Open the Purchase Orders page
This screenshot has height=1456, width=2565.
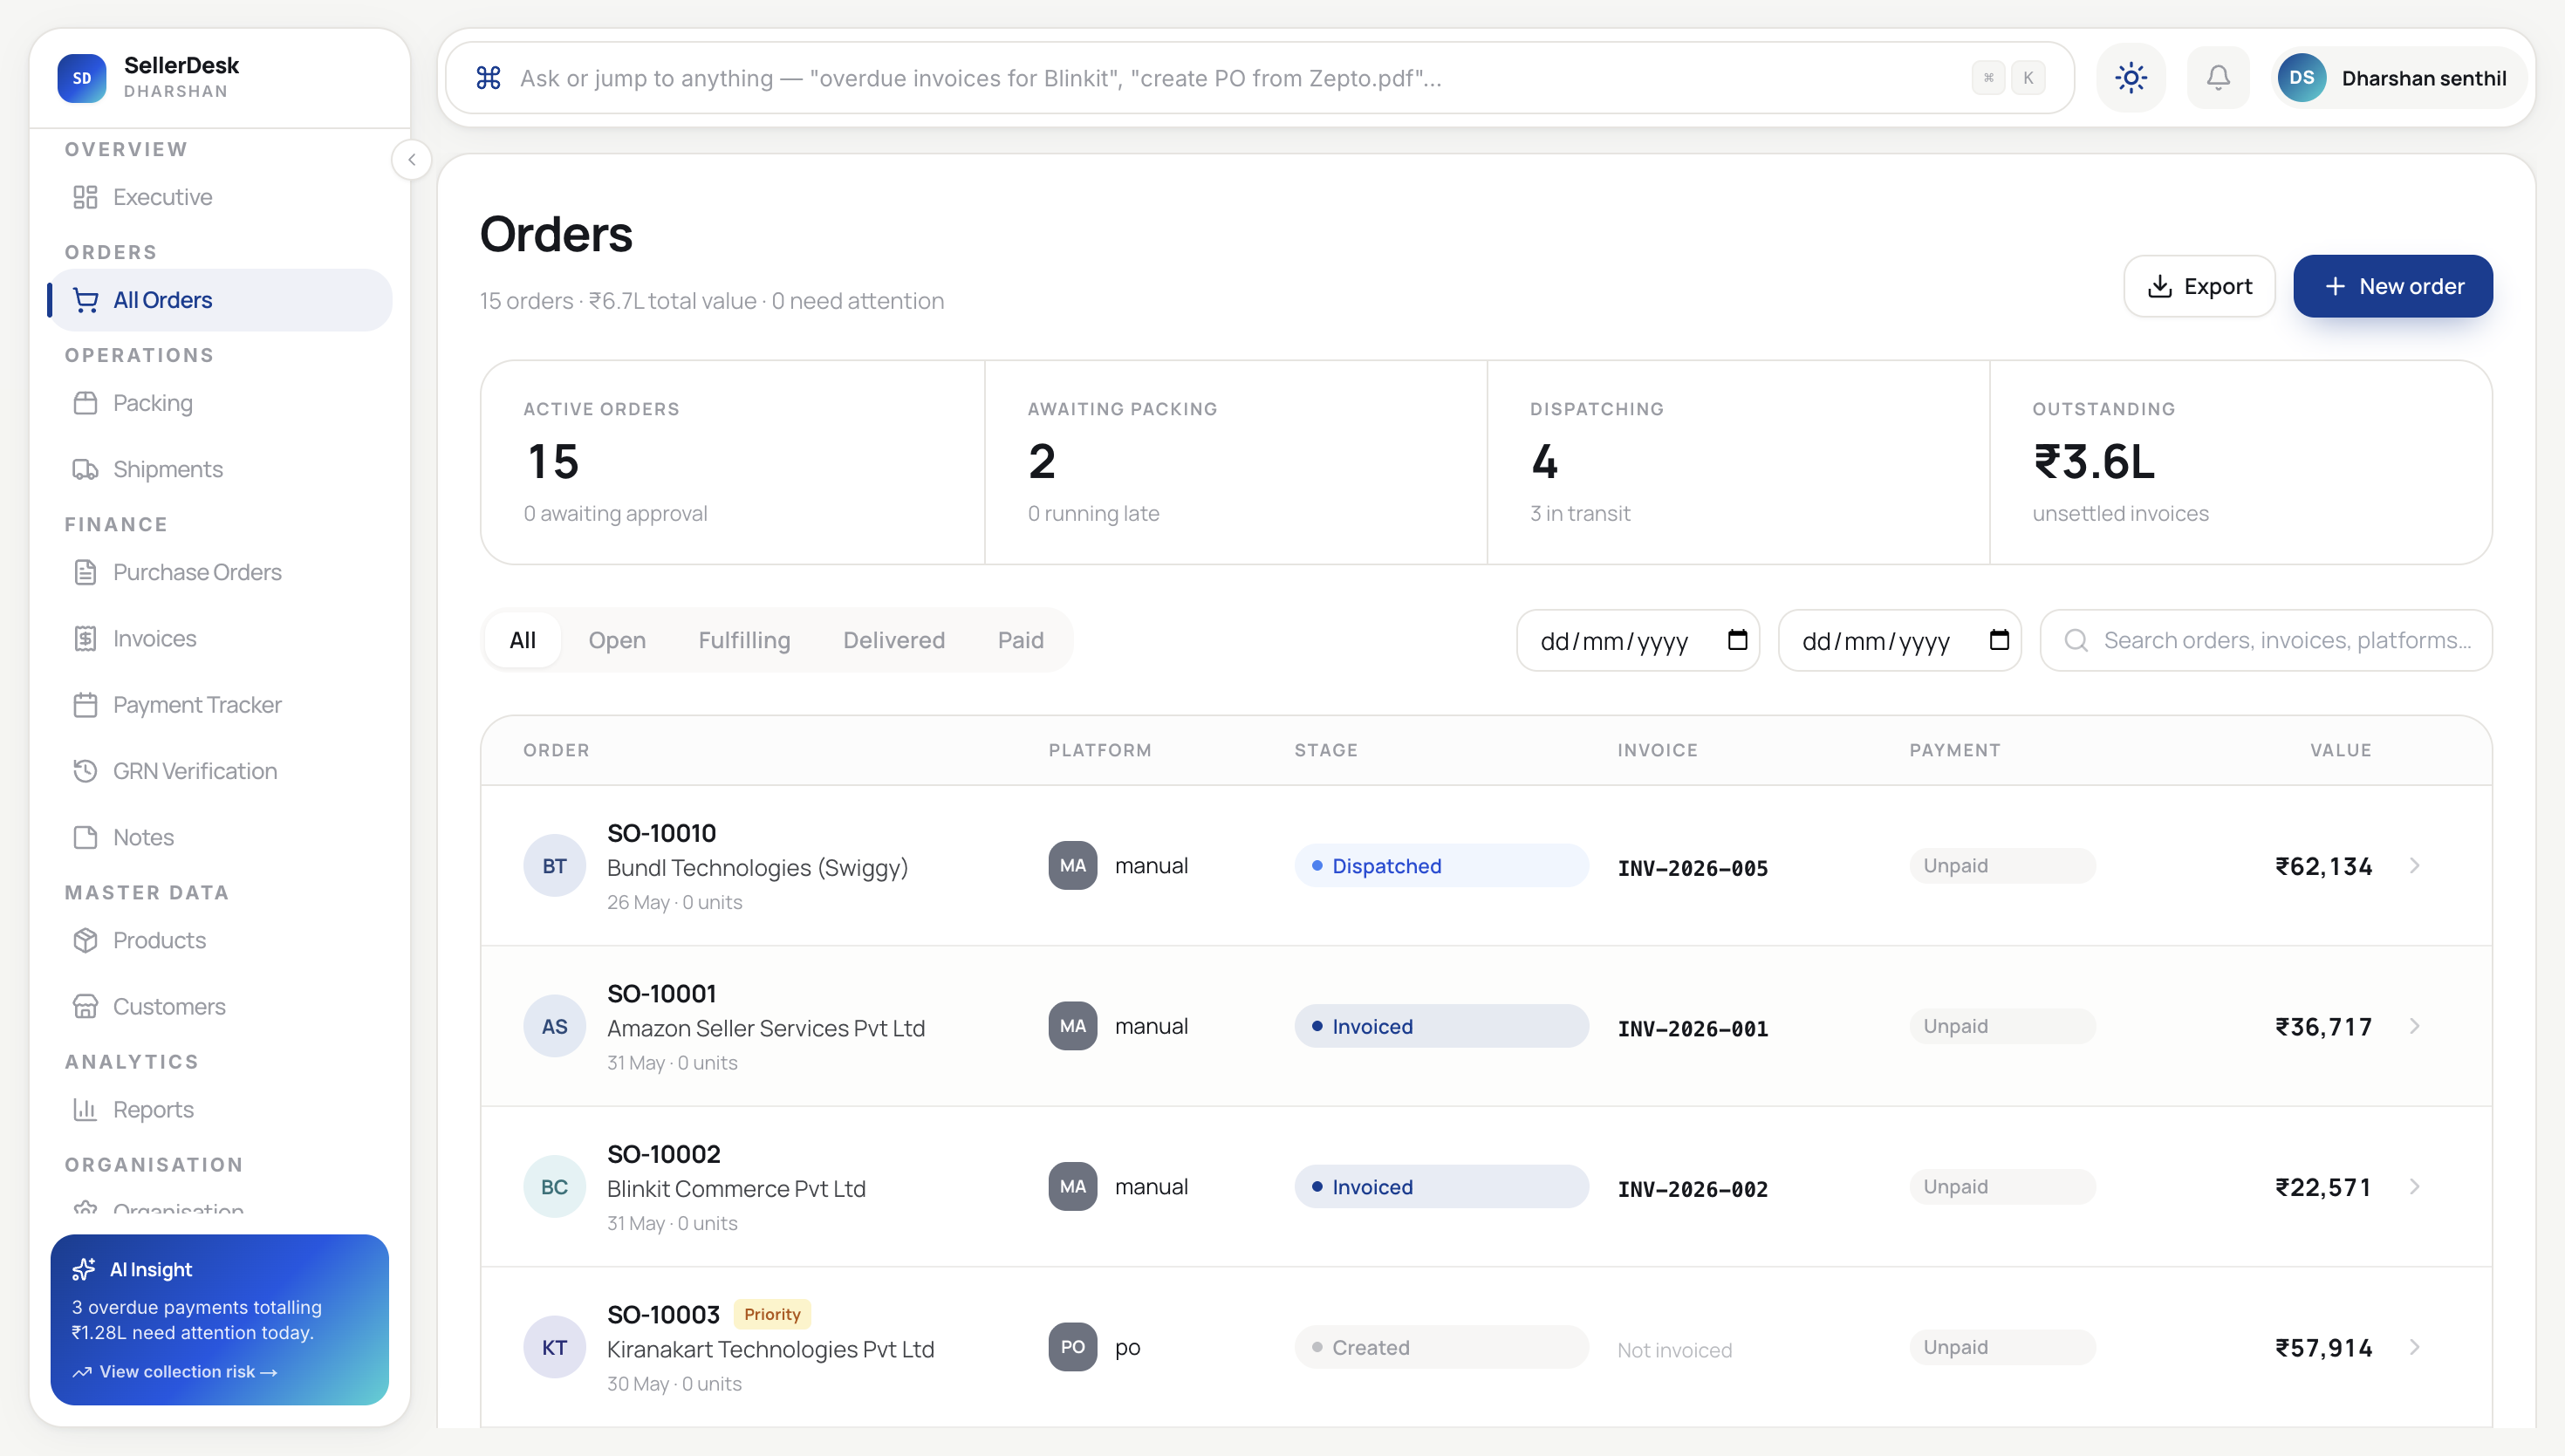(220, 572)
